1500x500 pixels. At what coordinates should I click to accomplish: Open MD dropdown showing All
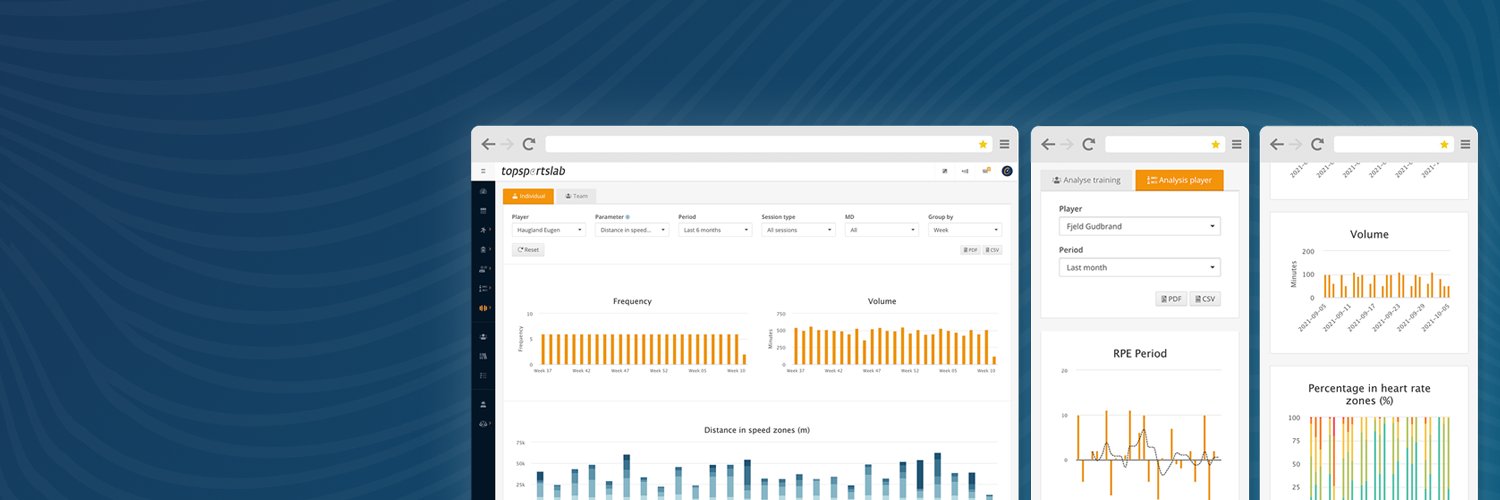point(882,230)
